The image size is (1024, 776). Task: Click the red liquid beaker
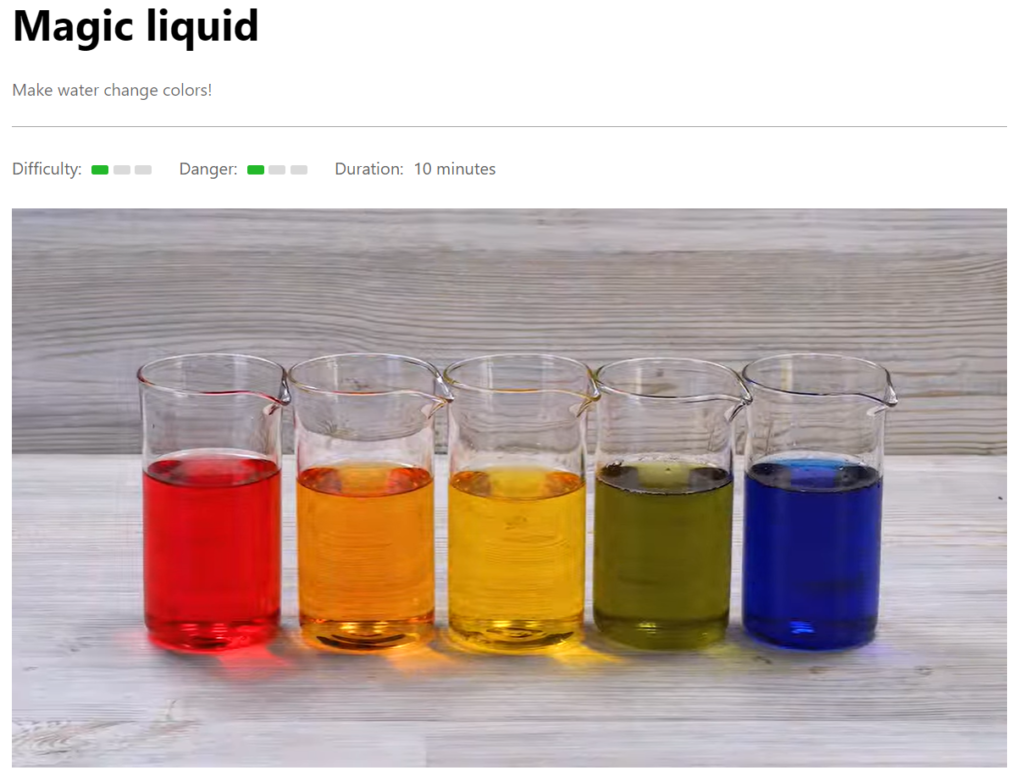coord(213,502)
